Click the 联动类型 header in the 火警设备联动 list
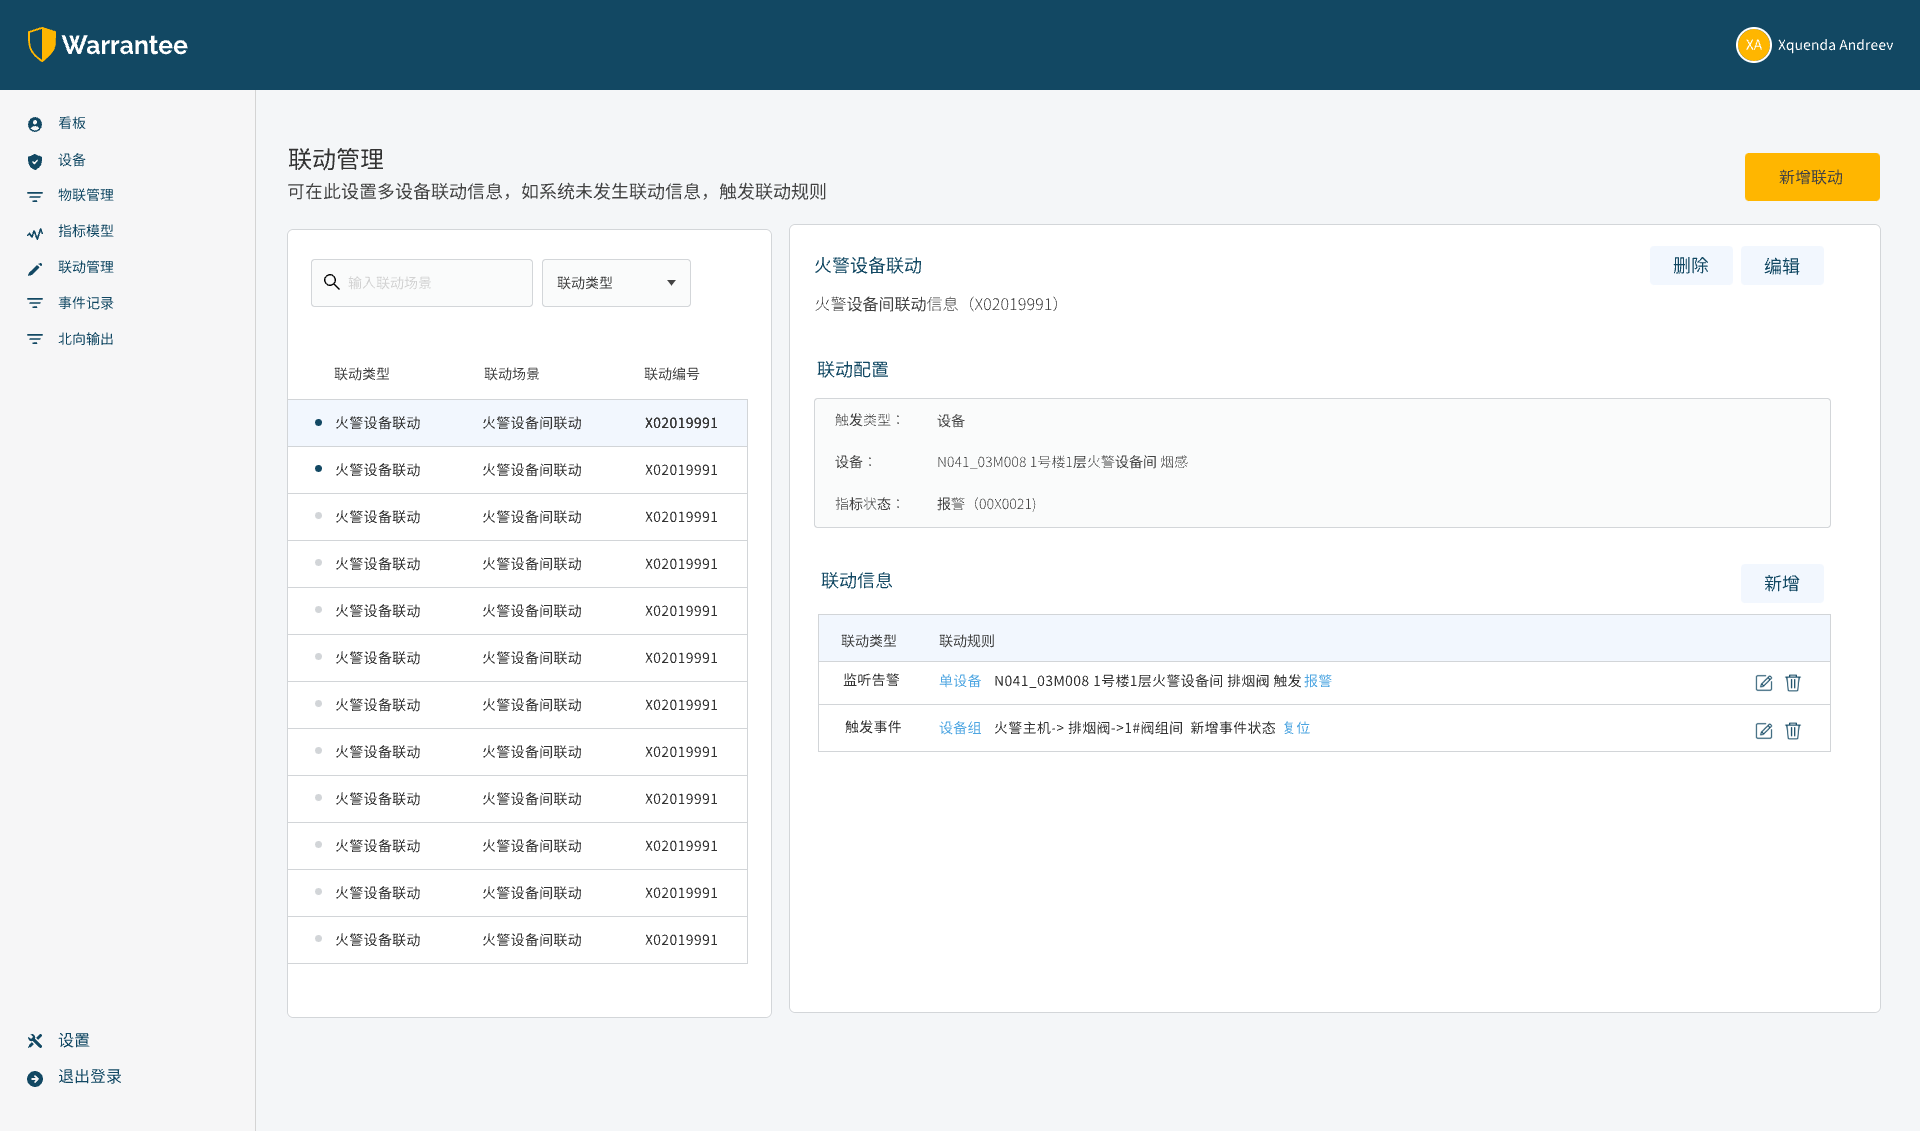1920x1131 pixels. coord(362,374)
